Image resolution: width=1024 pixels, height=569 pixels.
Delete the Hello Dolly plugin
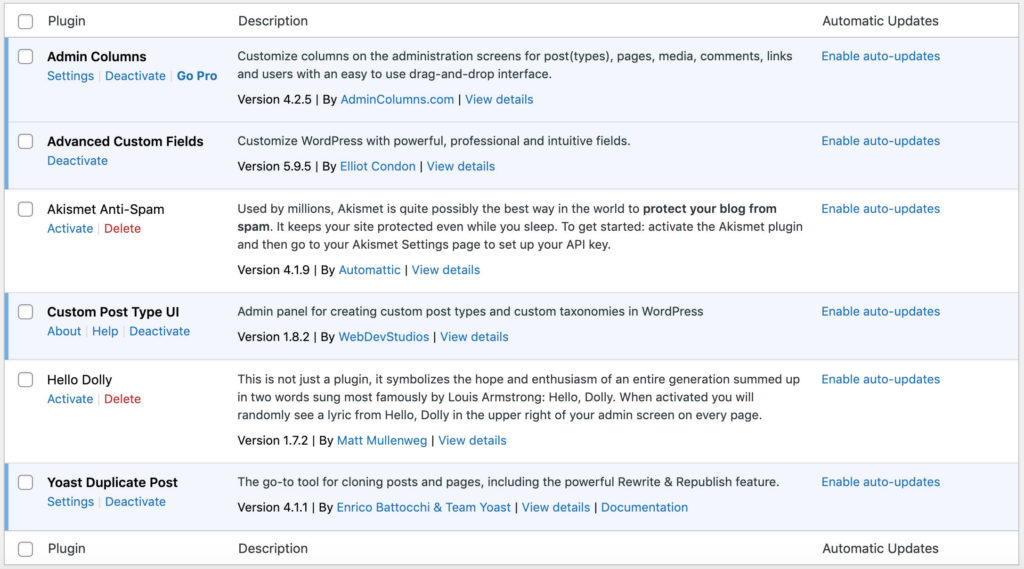pos(122,399)
